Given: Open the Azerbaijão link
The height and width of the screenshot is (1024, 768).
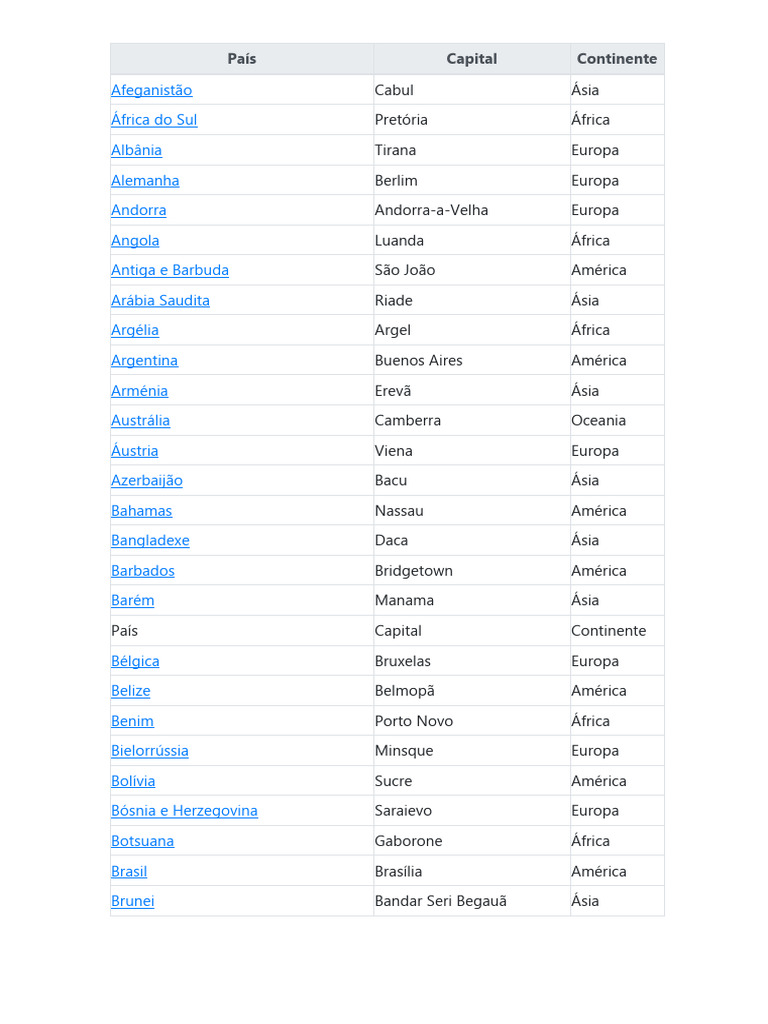Looking at the screenshot, I should click(x=147, y=481).
